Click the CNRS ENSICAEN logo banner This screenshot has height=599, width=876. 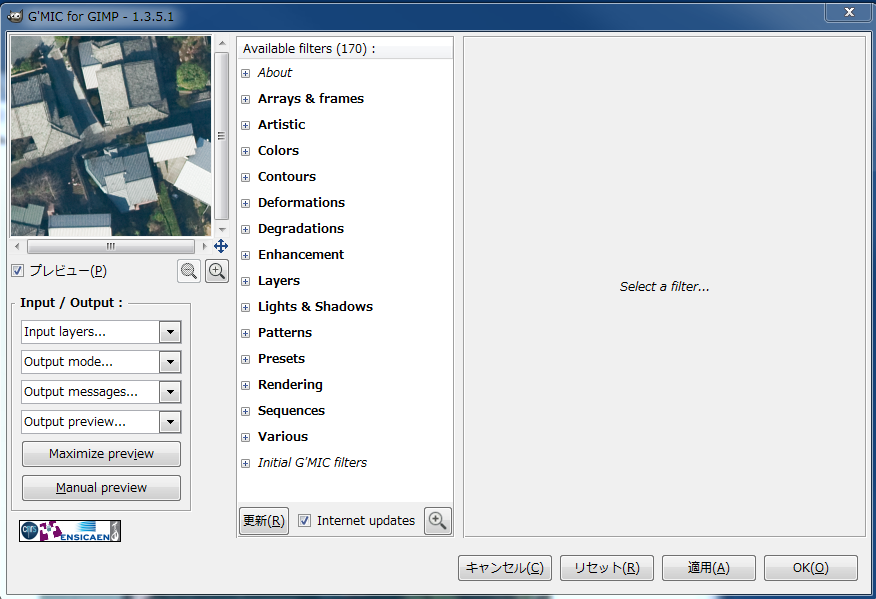[x=70, y=531]
